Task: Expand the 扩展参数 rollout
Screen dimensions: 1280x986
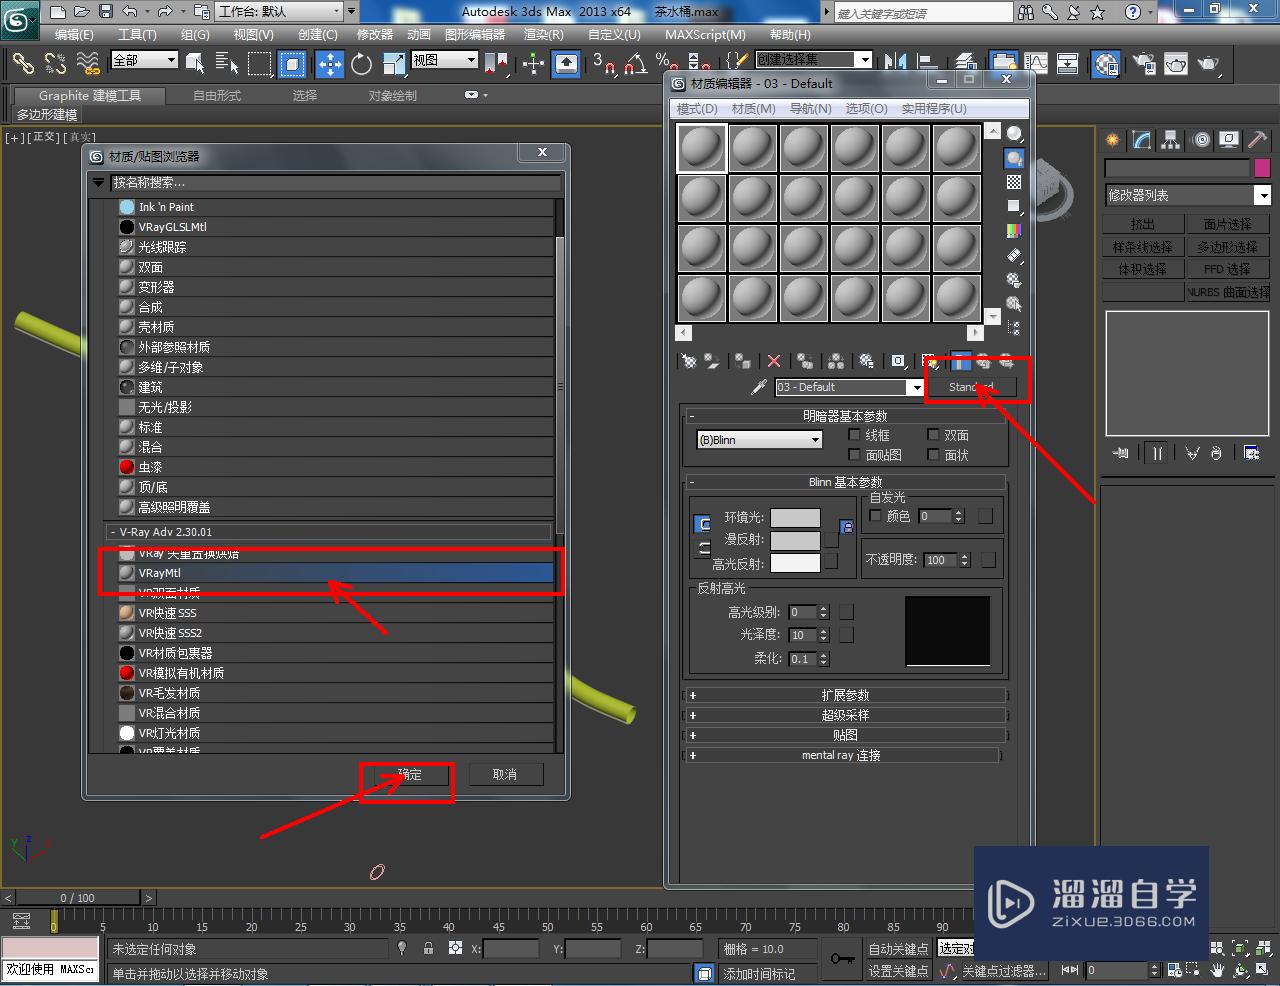Action: pos(845,695)
